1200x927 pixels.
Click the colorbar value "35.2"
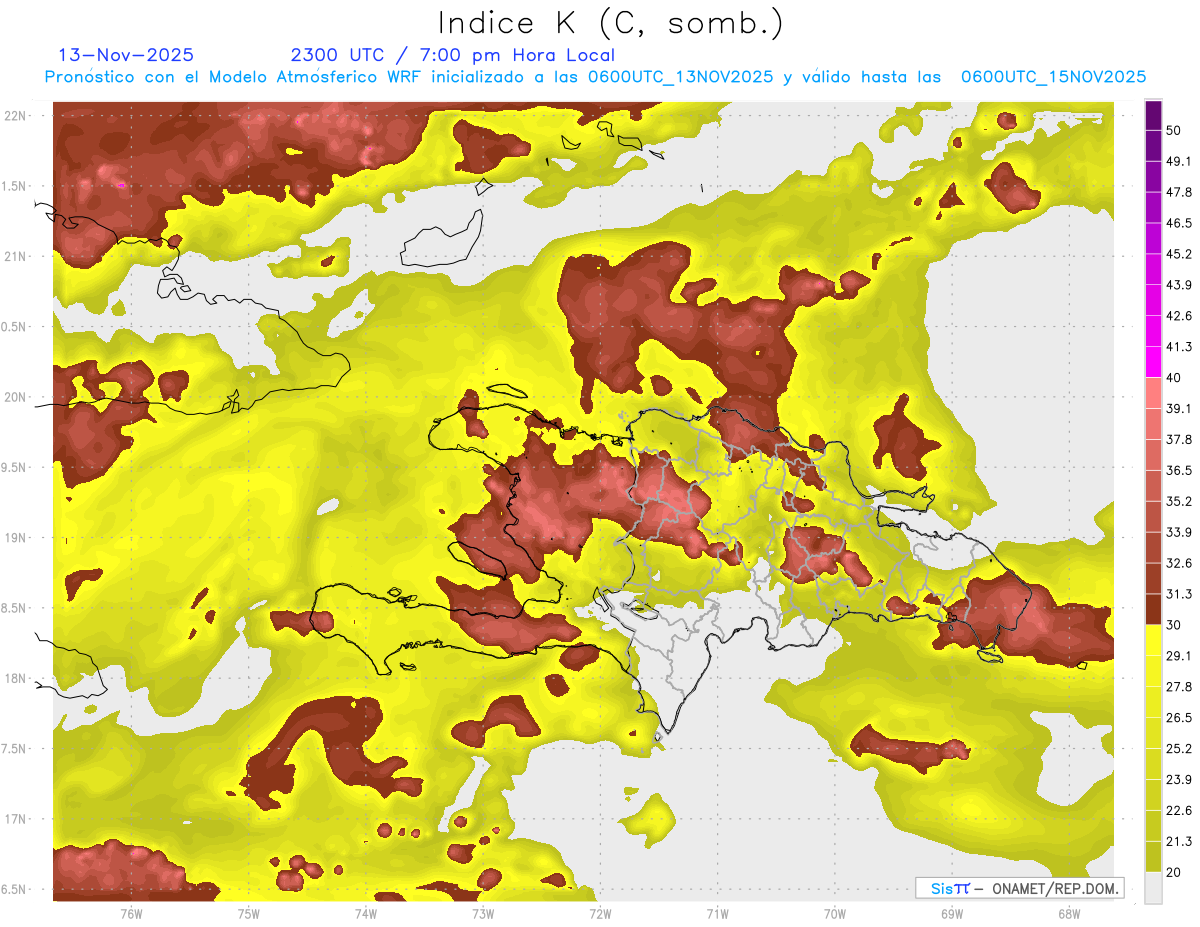tap(1179, 501)
